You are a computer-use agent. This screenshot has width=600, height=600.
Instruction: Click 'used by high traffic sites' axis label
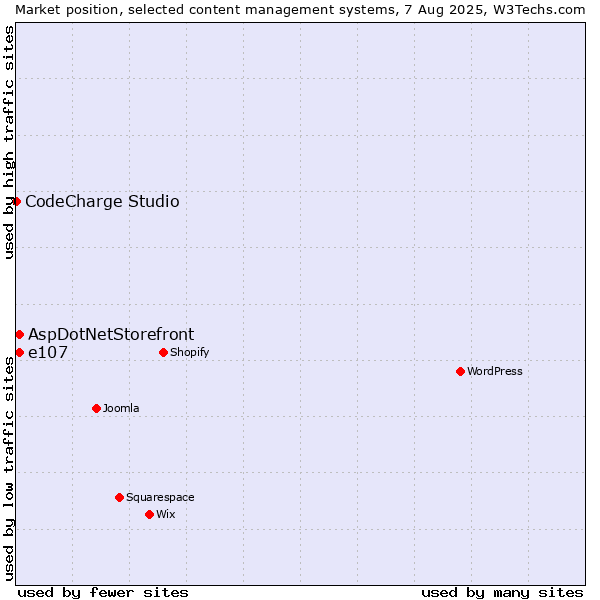(x=8, y=142)
